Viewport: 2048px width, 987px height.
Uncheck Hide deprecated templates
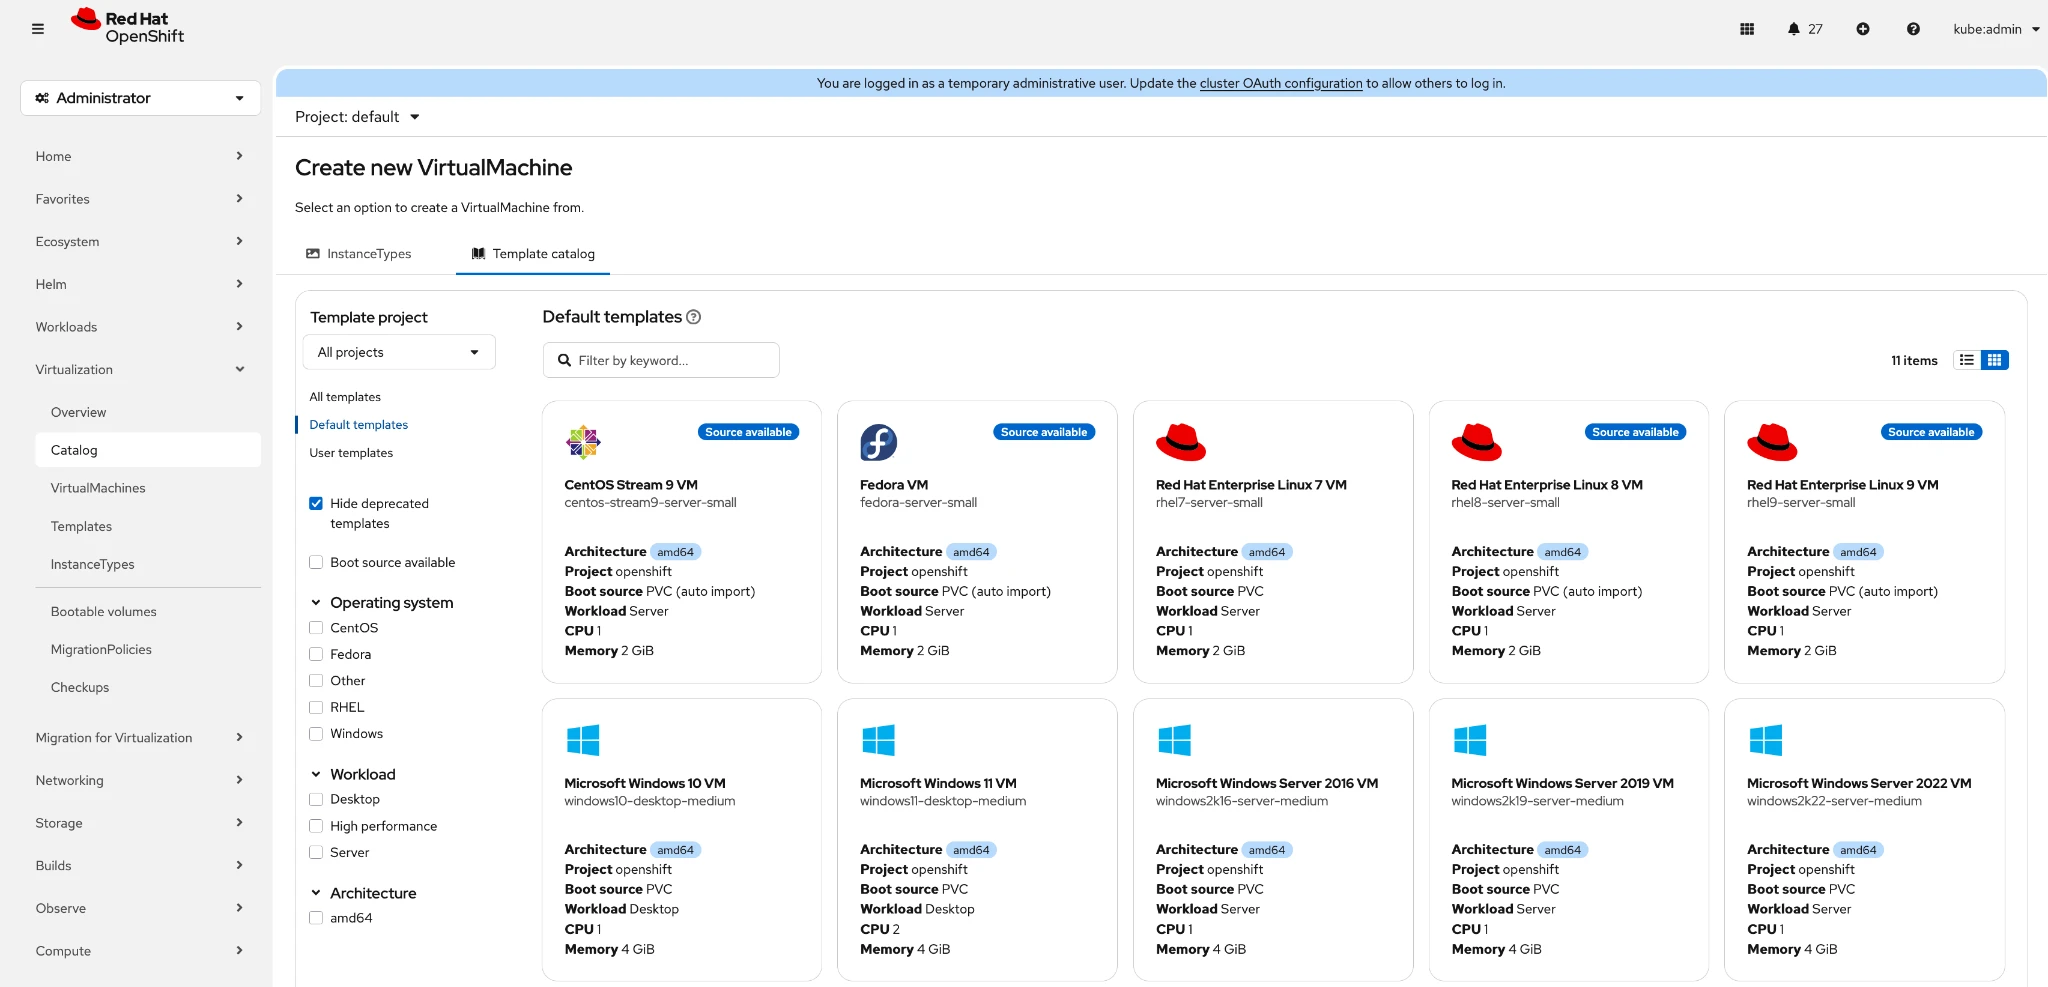pyautogui.click(x=316, y=504)
